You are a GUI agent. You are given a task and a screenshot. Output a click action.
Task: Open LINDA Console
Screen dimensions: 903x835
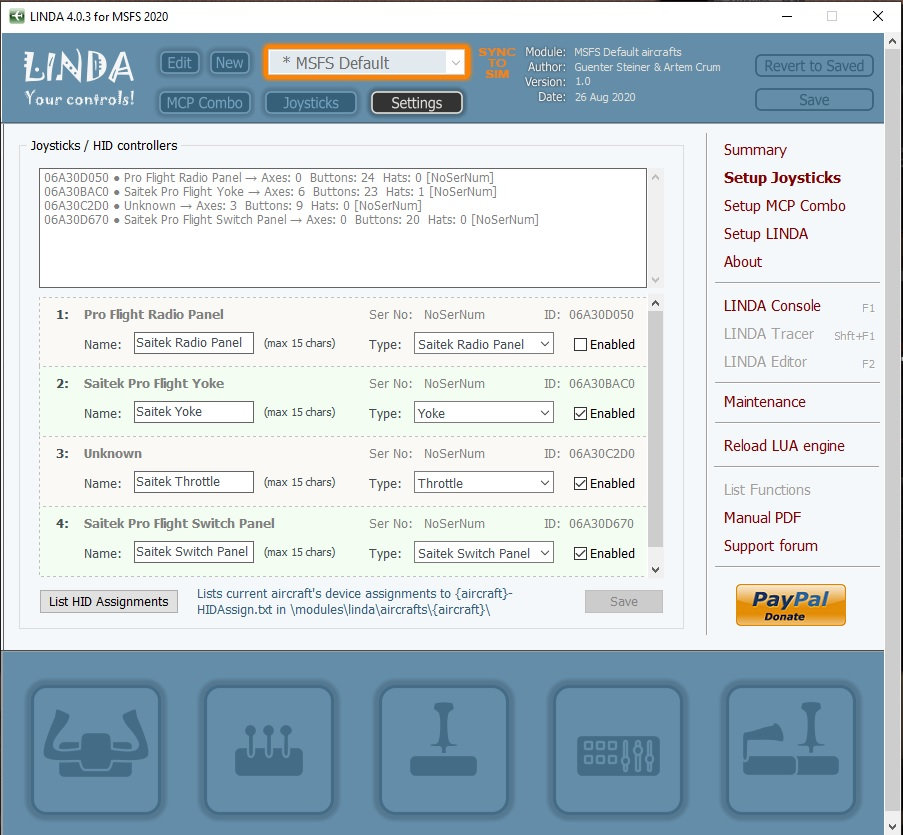coord(772,306)
